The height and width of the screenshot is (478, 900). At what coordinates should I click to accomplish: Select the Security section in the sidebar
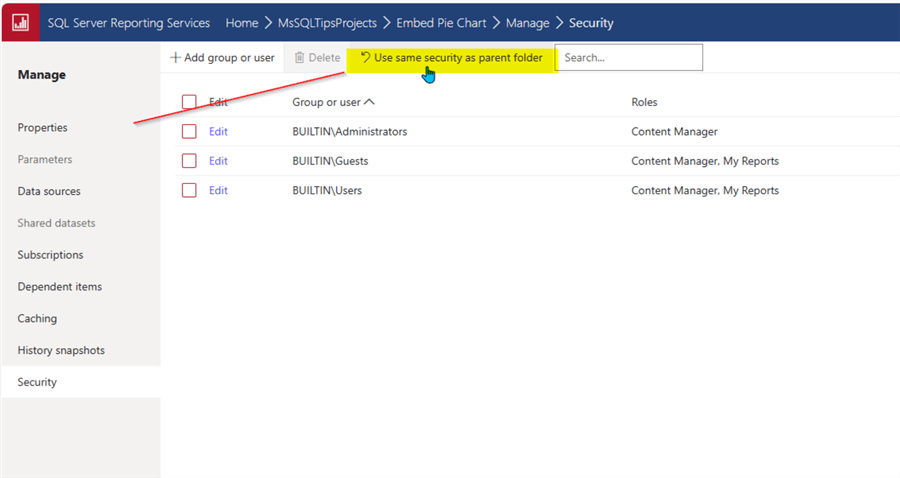(x=81, y=382)
